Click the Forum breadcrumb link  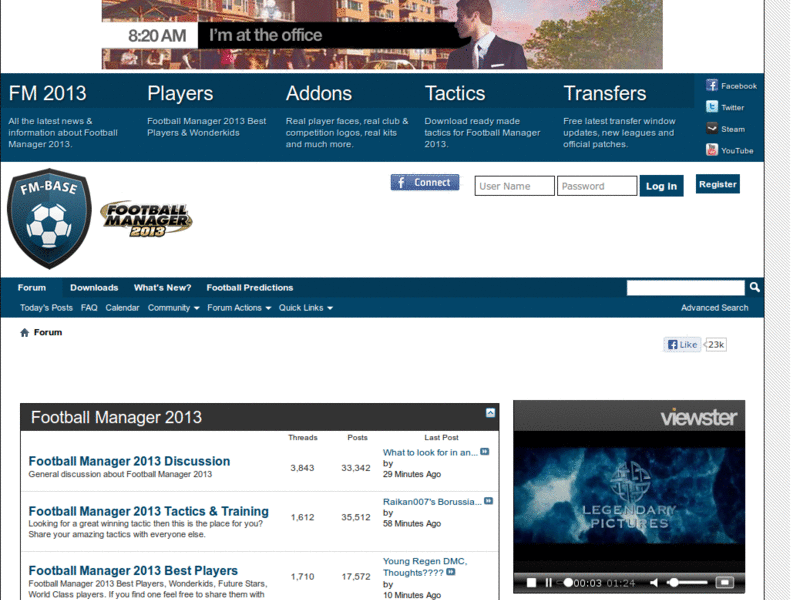coord(48,332)
